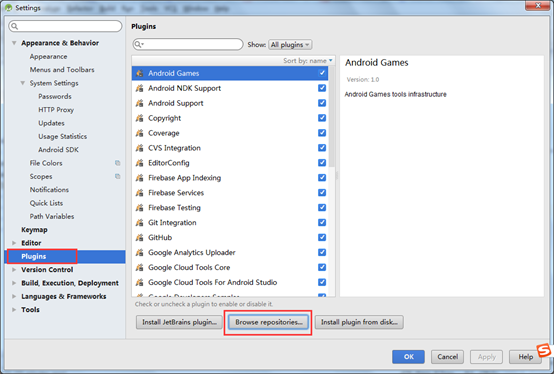Click the GitHub plugin icon

click(x=140, y=237)
